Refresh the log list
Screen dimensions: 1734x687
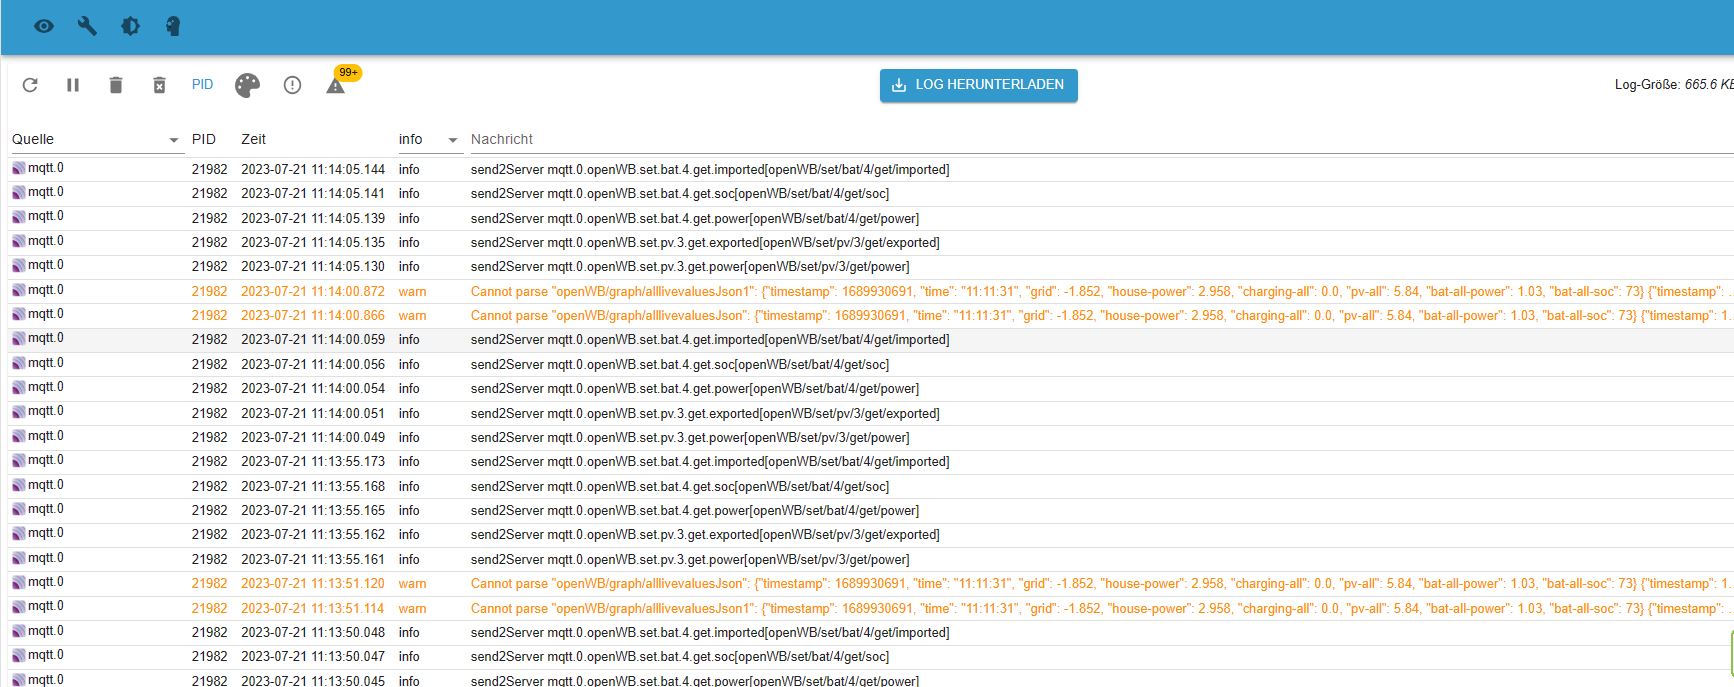(30, 85)
